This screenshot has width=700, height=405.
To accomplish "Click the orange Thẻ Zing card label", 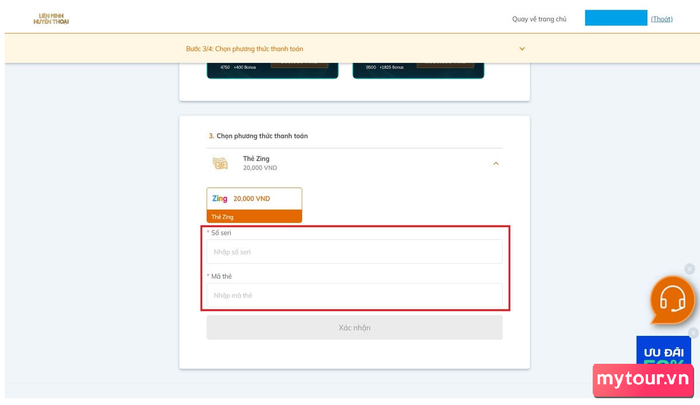I will [254, 217].
